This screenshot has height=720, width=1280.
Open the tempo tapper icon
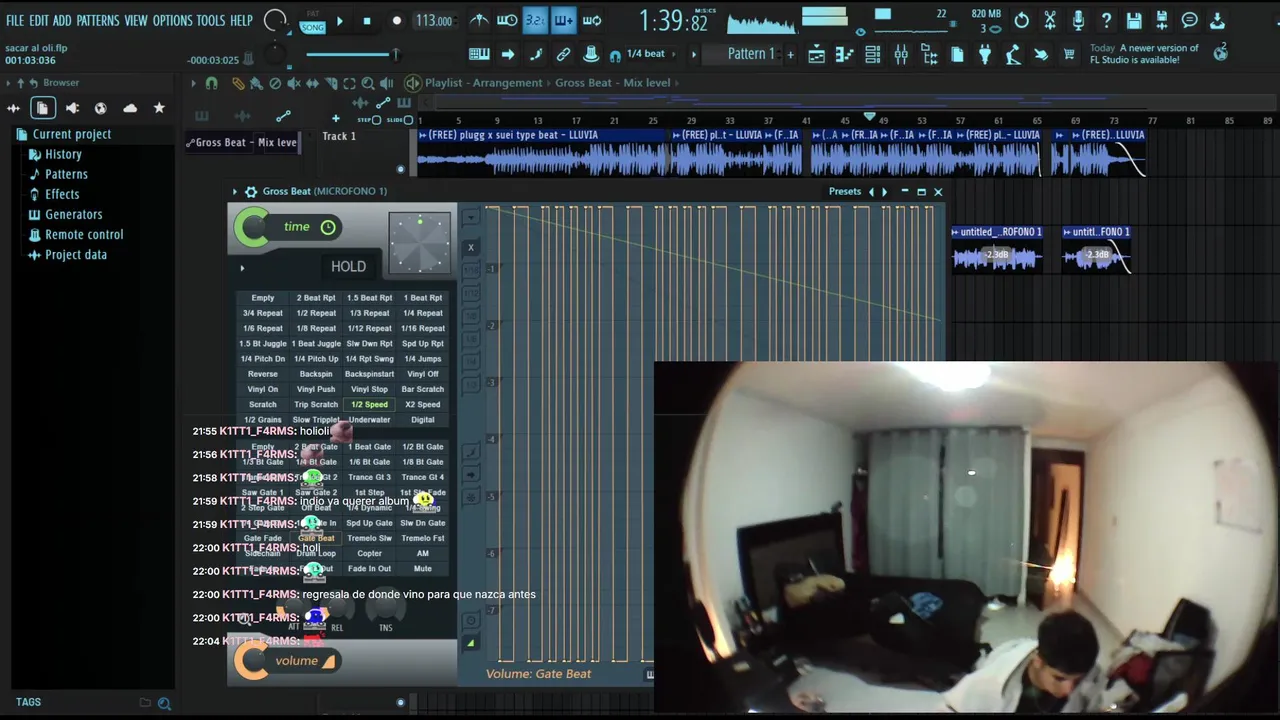tap(1013, 55)
